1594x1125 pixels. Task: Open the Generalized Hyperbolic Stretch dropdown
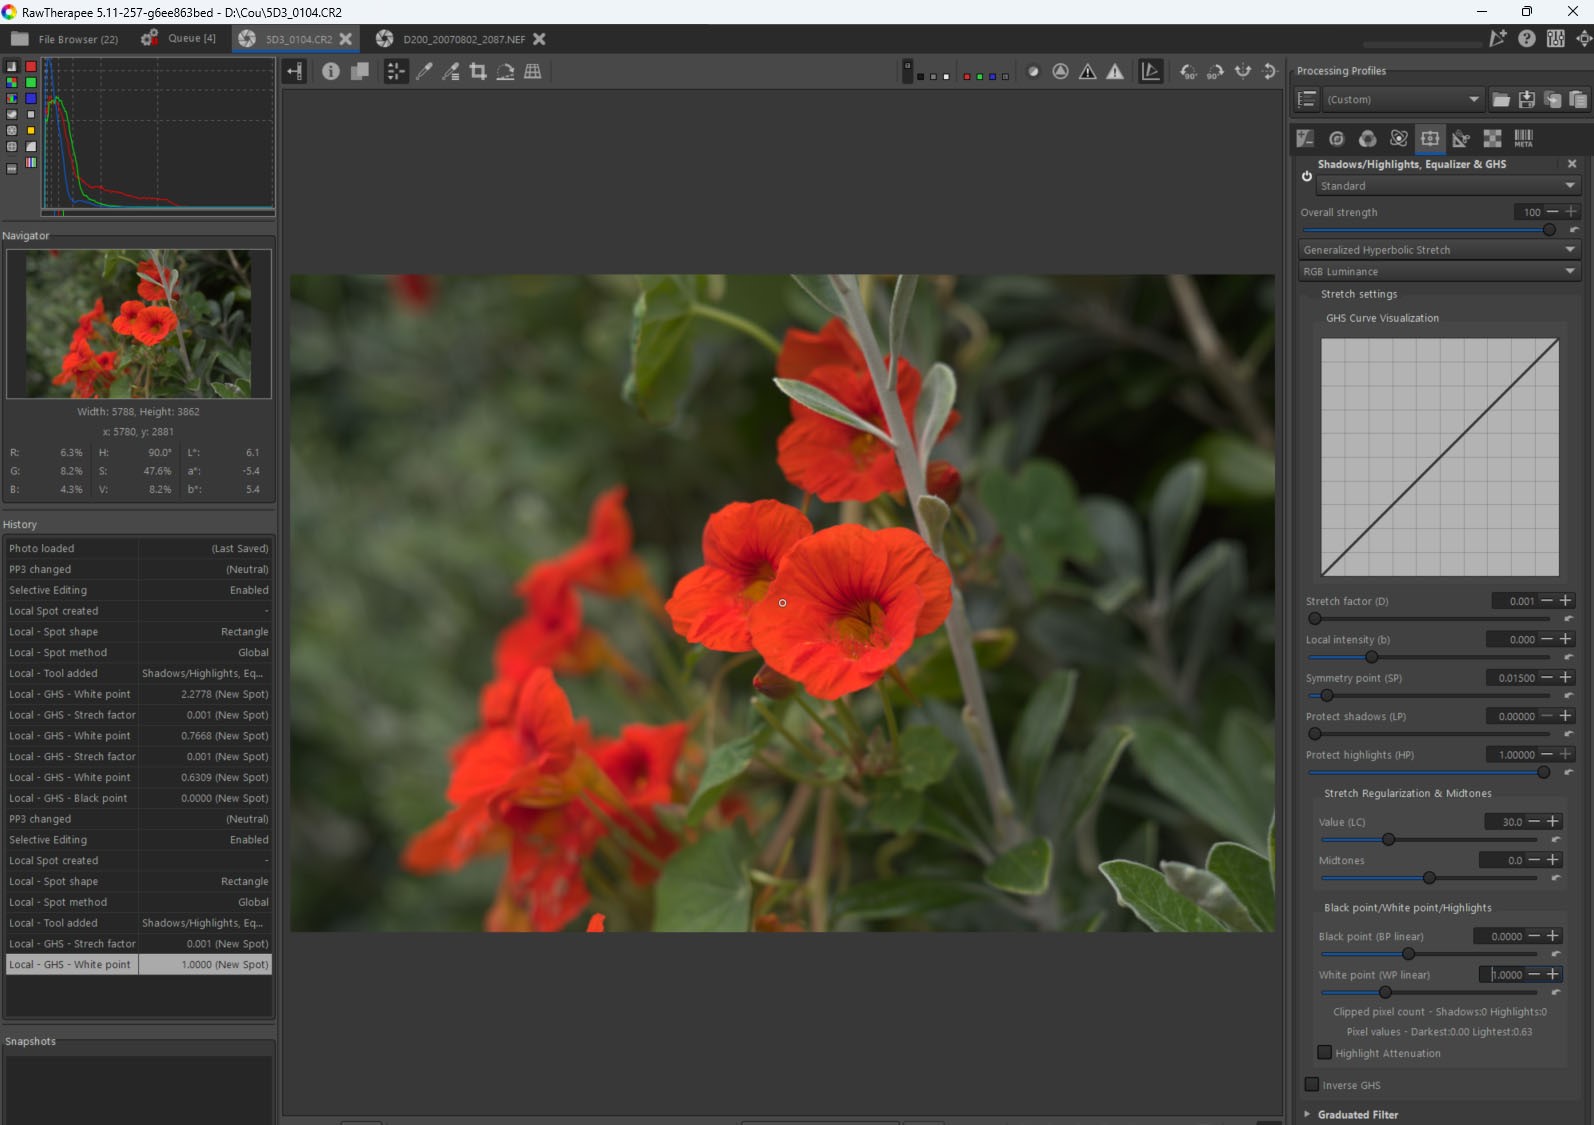point(1438,250)
